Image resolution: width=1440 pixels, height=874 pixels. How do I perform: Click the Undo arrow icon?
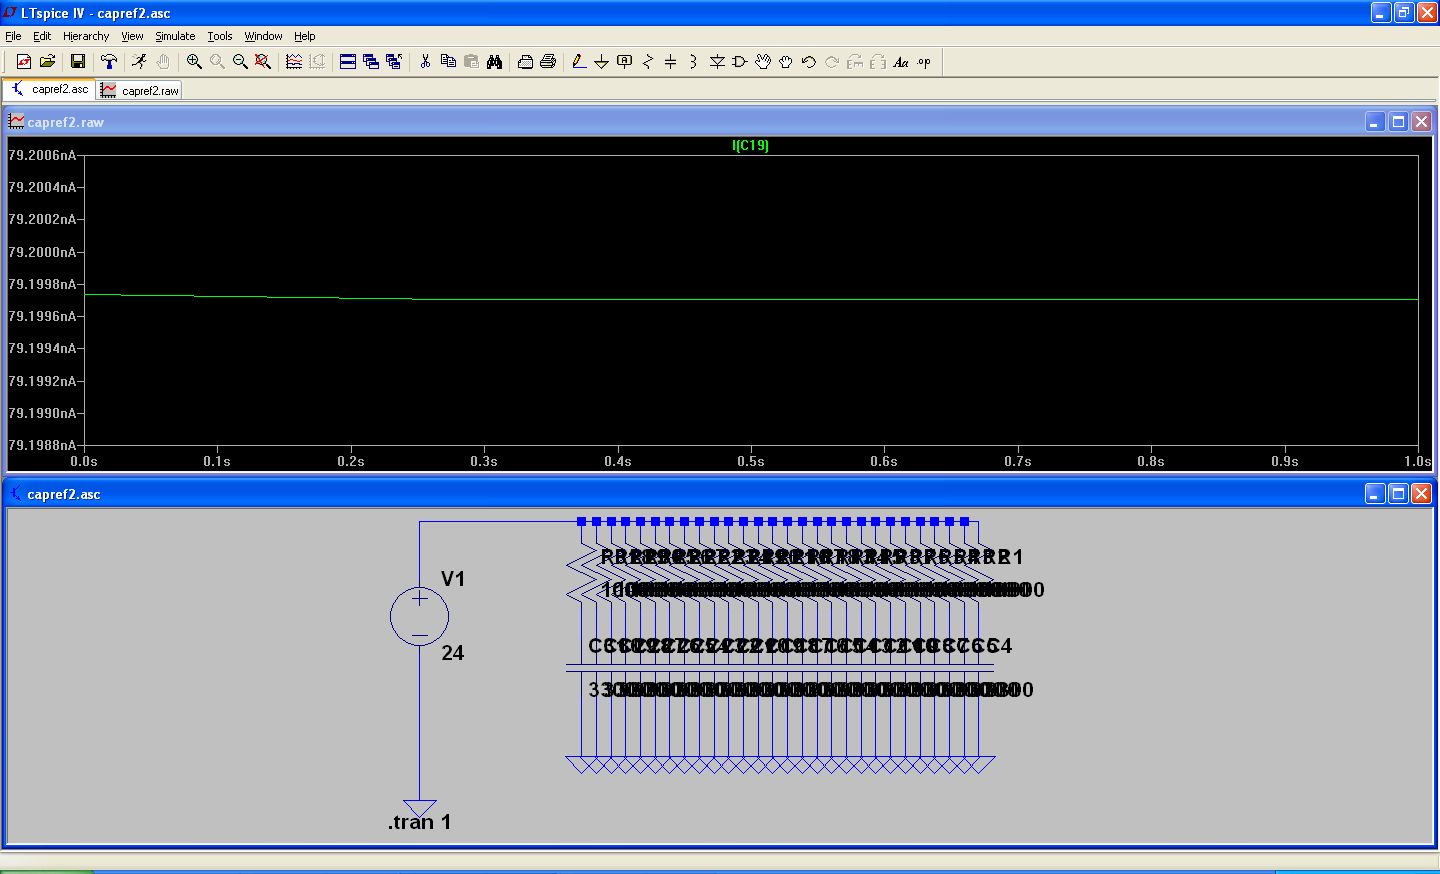point(809,62)
